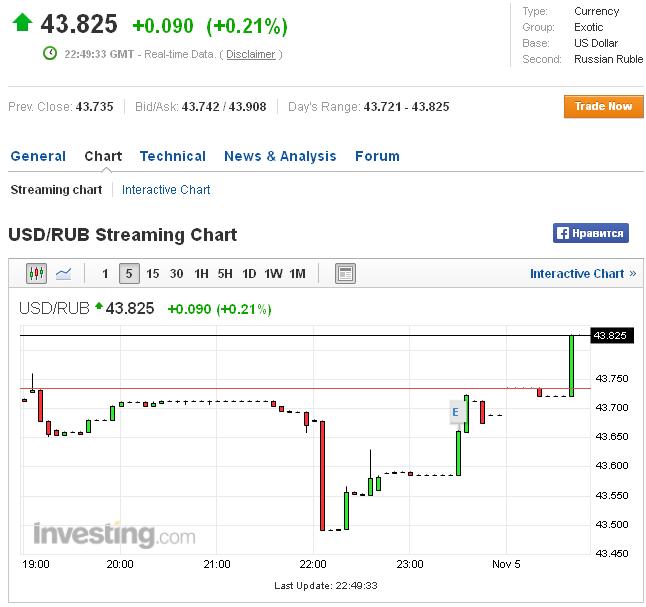Click the Facebook Нравится like button
The height and width of the screenshot is (607, 646).
point(590,233)
